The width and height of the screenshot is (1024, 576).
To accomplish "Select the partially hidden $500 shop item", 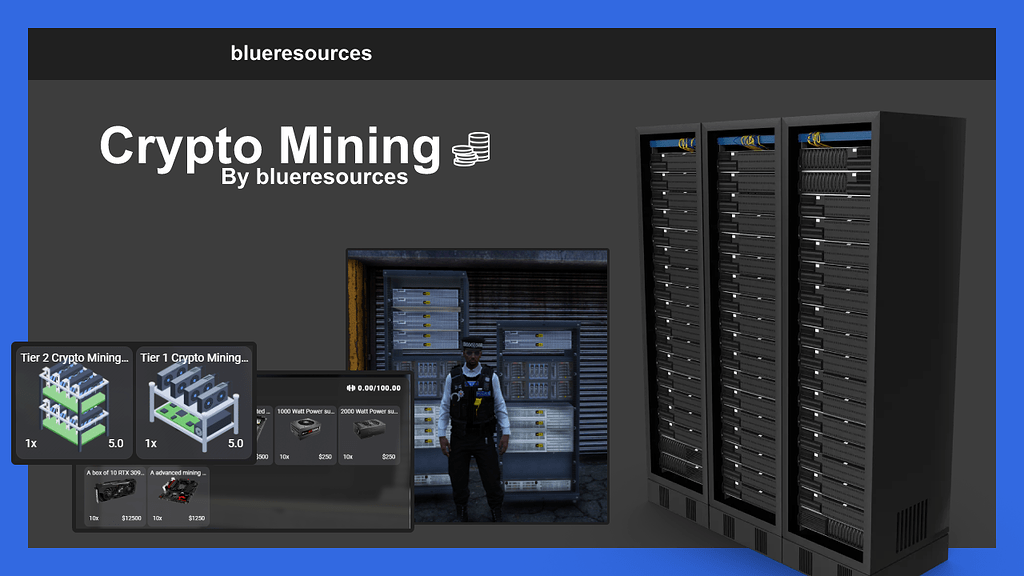I will 263,434.
